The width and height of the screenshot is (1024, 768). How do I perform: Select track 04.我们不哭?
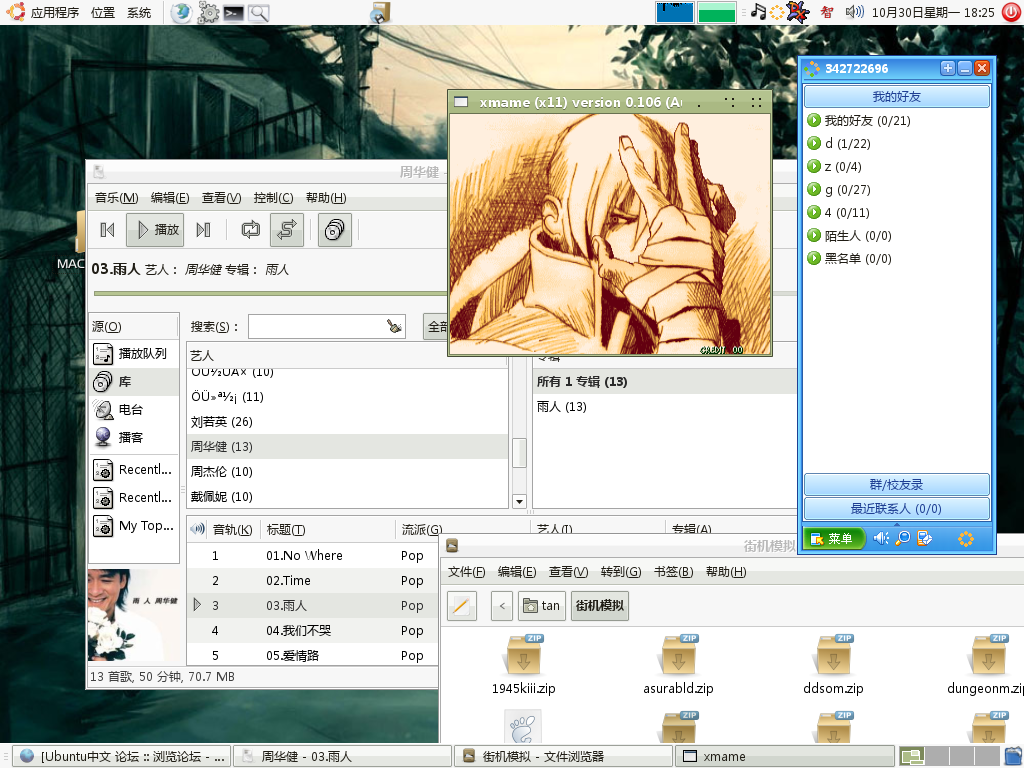click(x=312, y=631)
